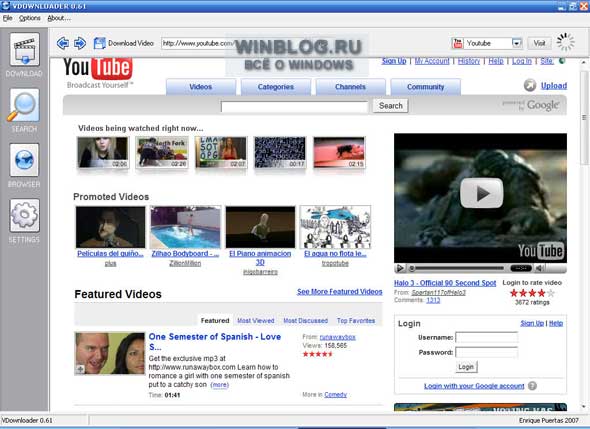
Task: Open Login with your Google account link
Action: pyautogui.click(x=474, y=386)
